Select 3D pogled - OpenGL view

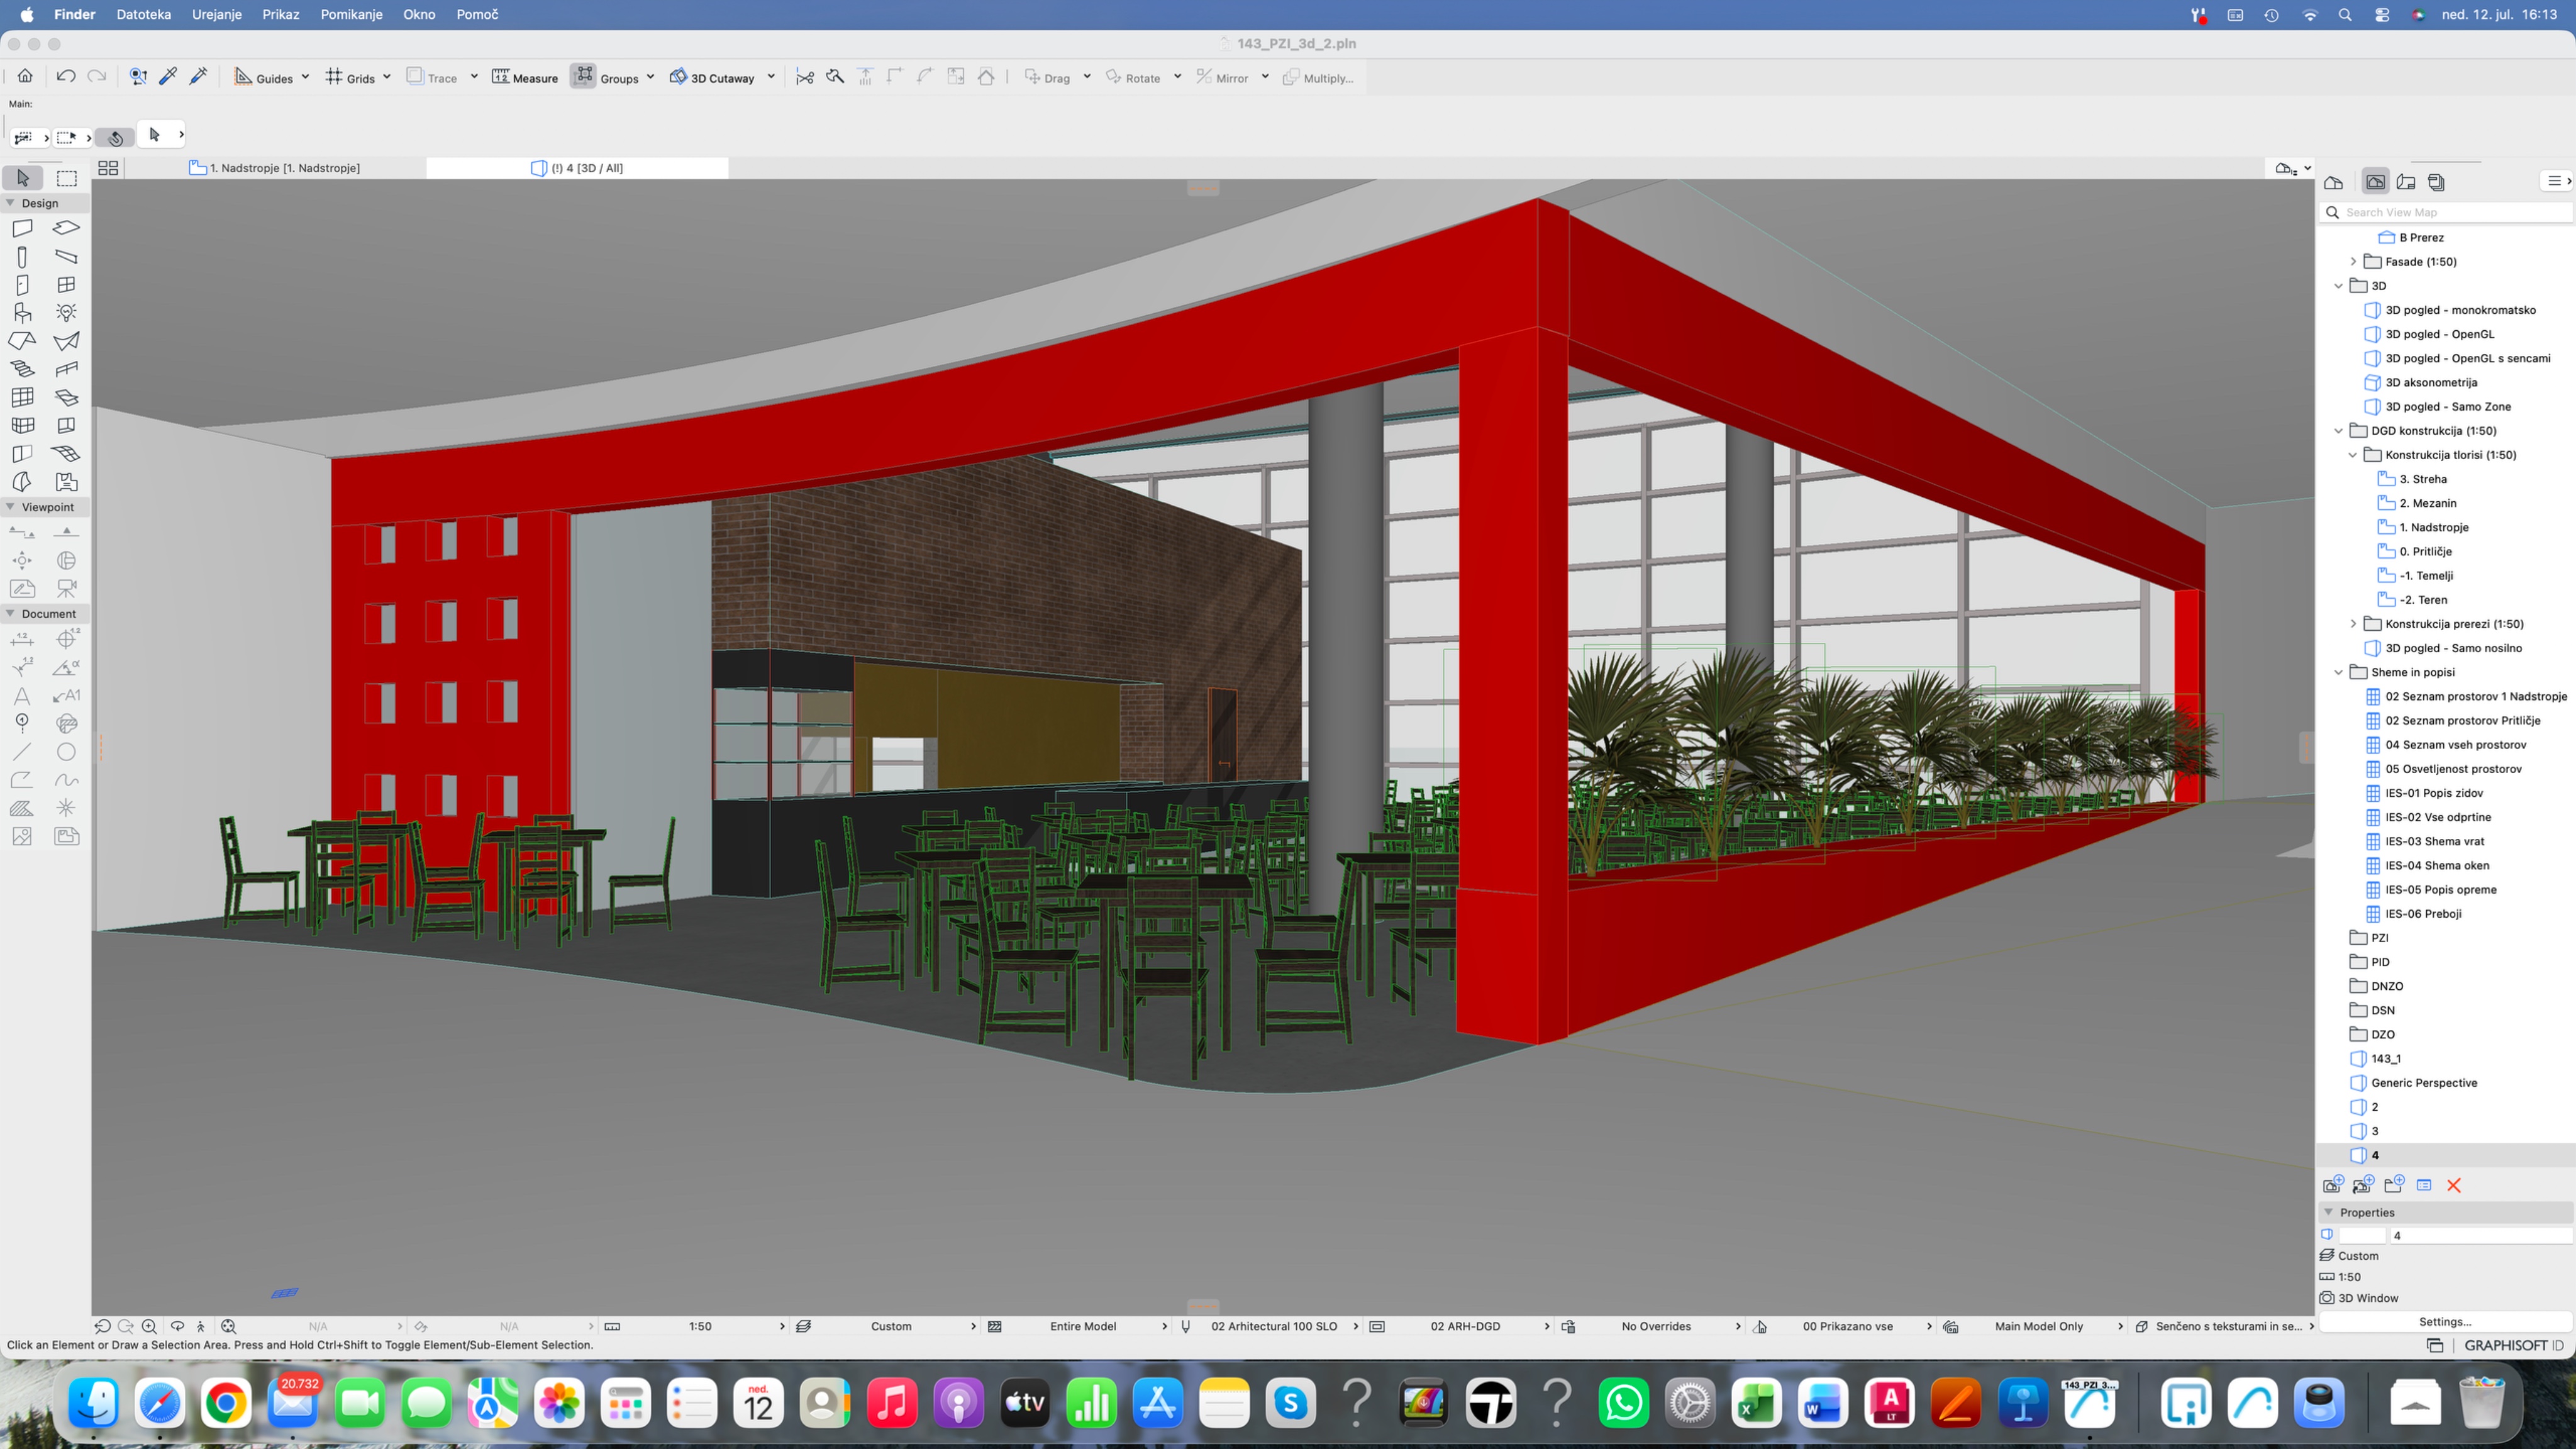(x=2439, y=334)
